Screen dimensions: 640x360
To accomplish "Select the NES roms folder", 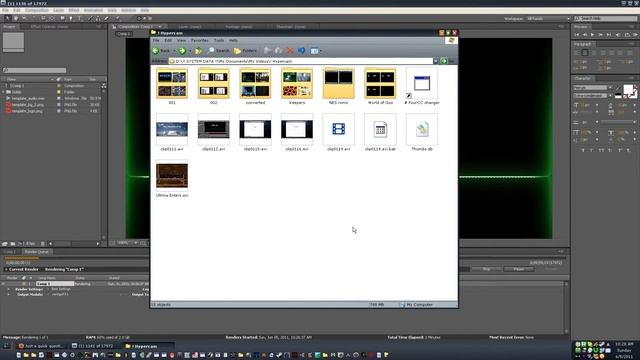I will (x=338, y=84).
